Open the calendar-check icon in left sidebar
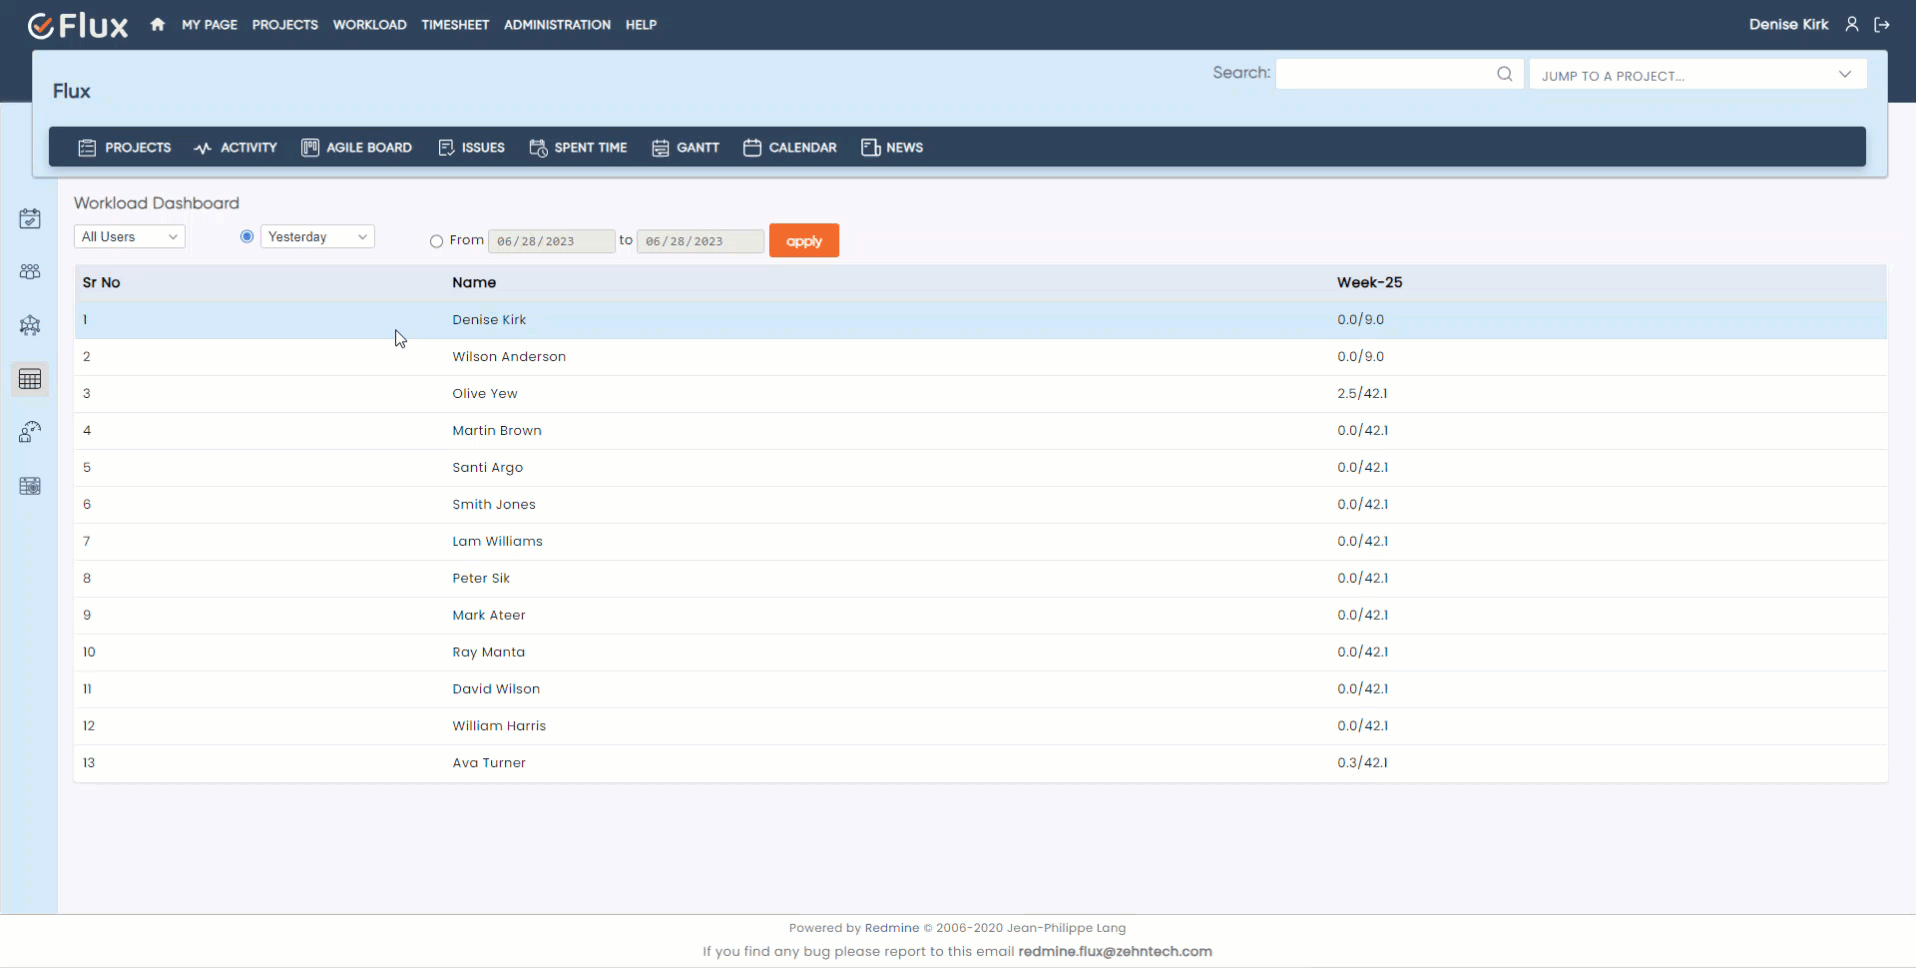The image size is (1916, 968). 30,219
